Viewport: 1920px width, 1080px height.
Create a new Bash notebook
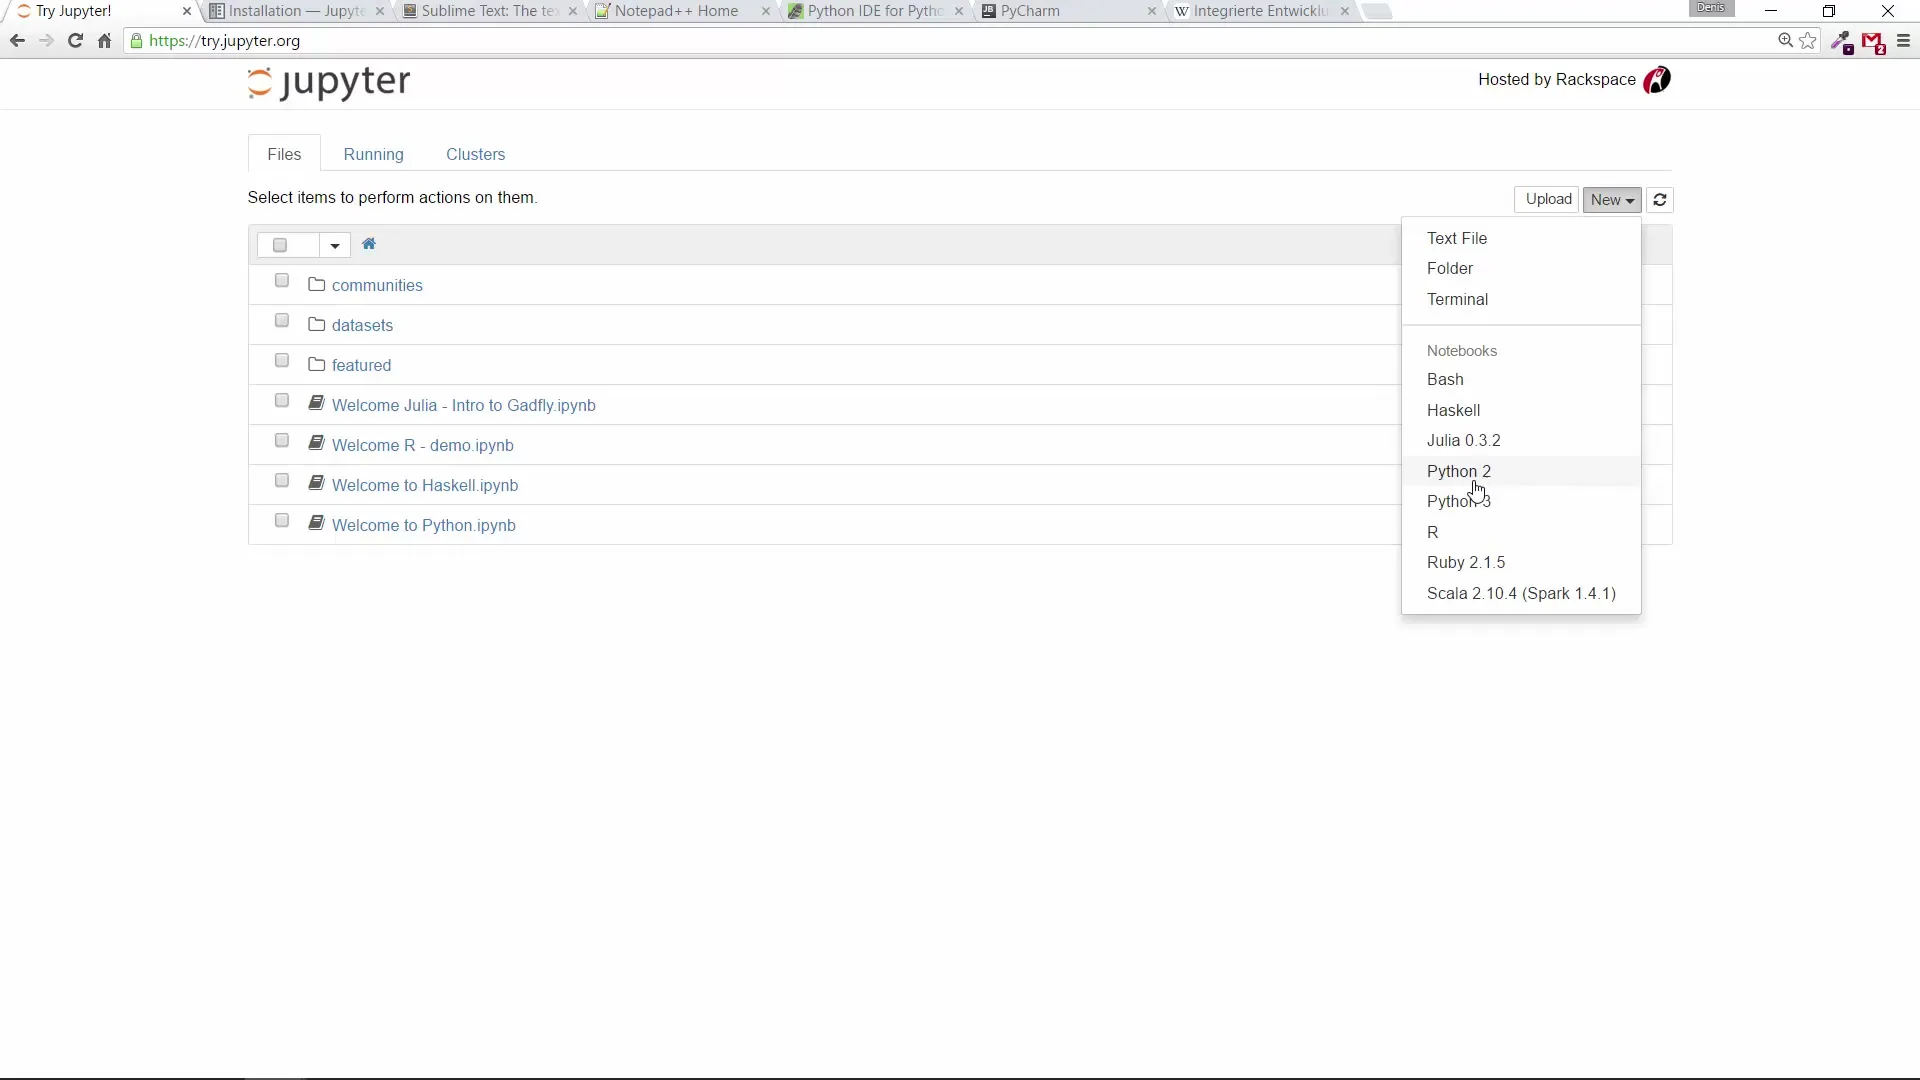(1521, 379)
